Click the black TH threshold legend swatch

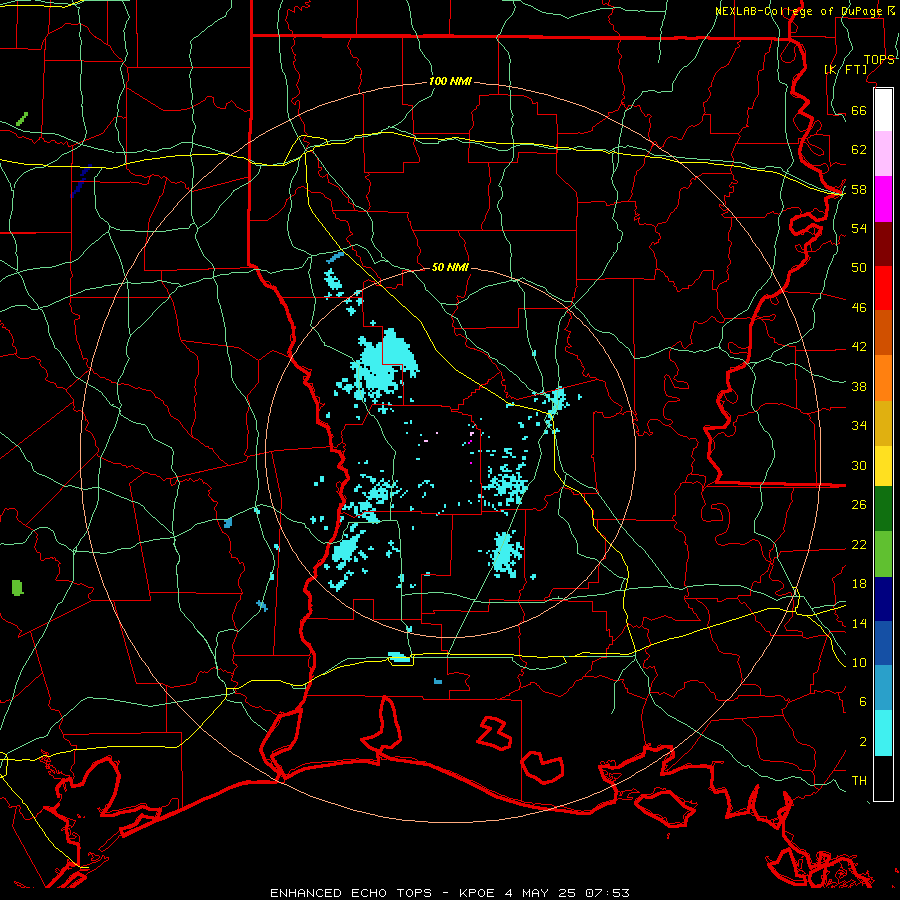[883, 778]
